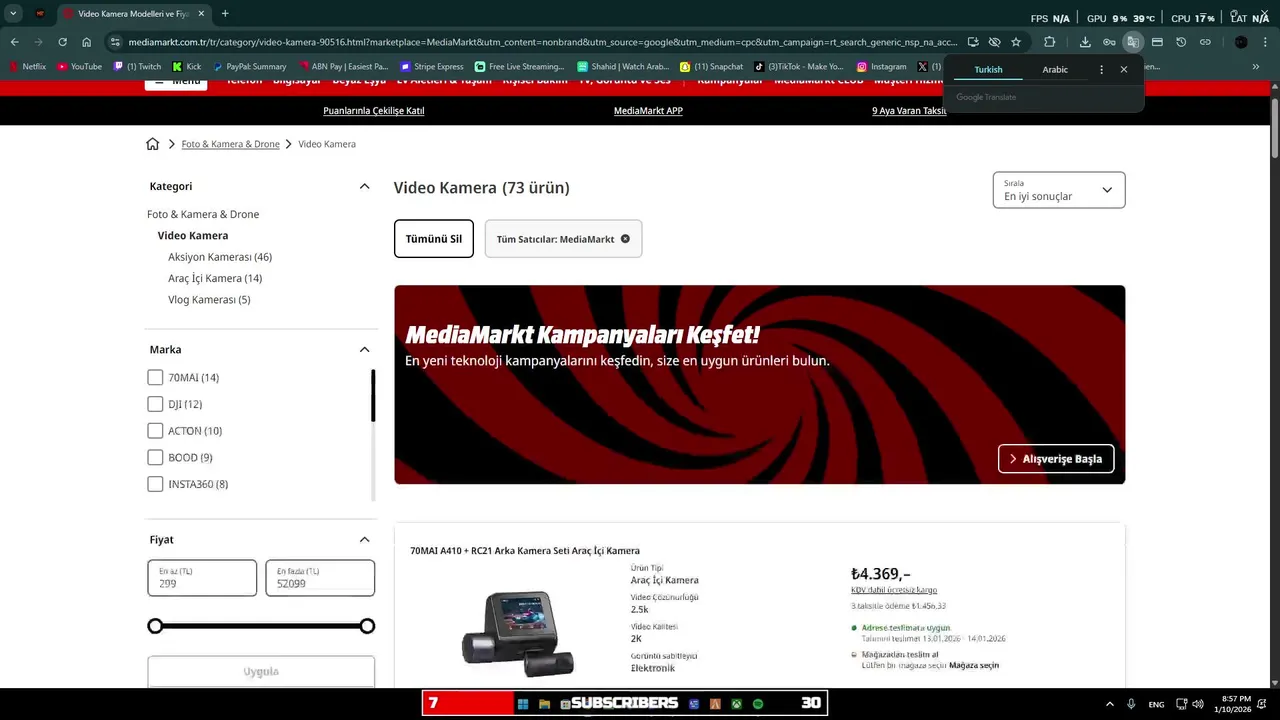Remove the Tüm Satıcılar MediaMarkt filter x

(x=625, y=239)
